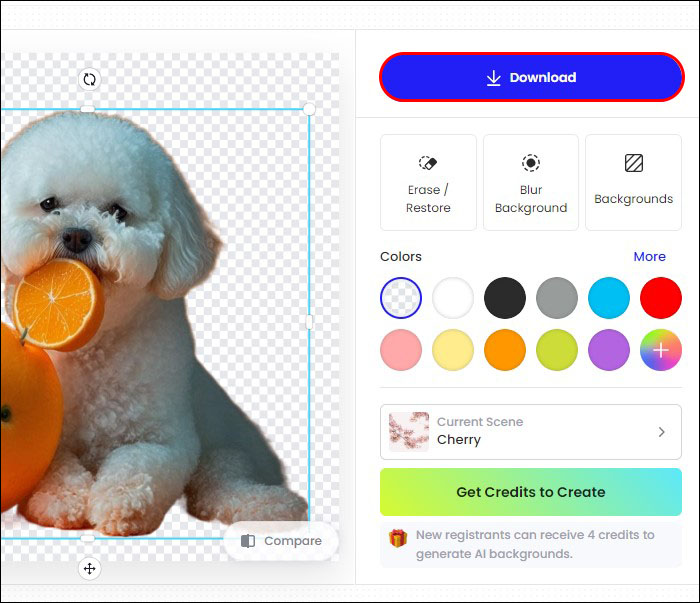700x603 pixels.
Task: Click the move handle below the image
Action: tap(89, 569)
